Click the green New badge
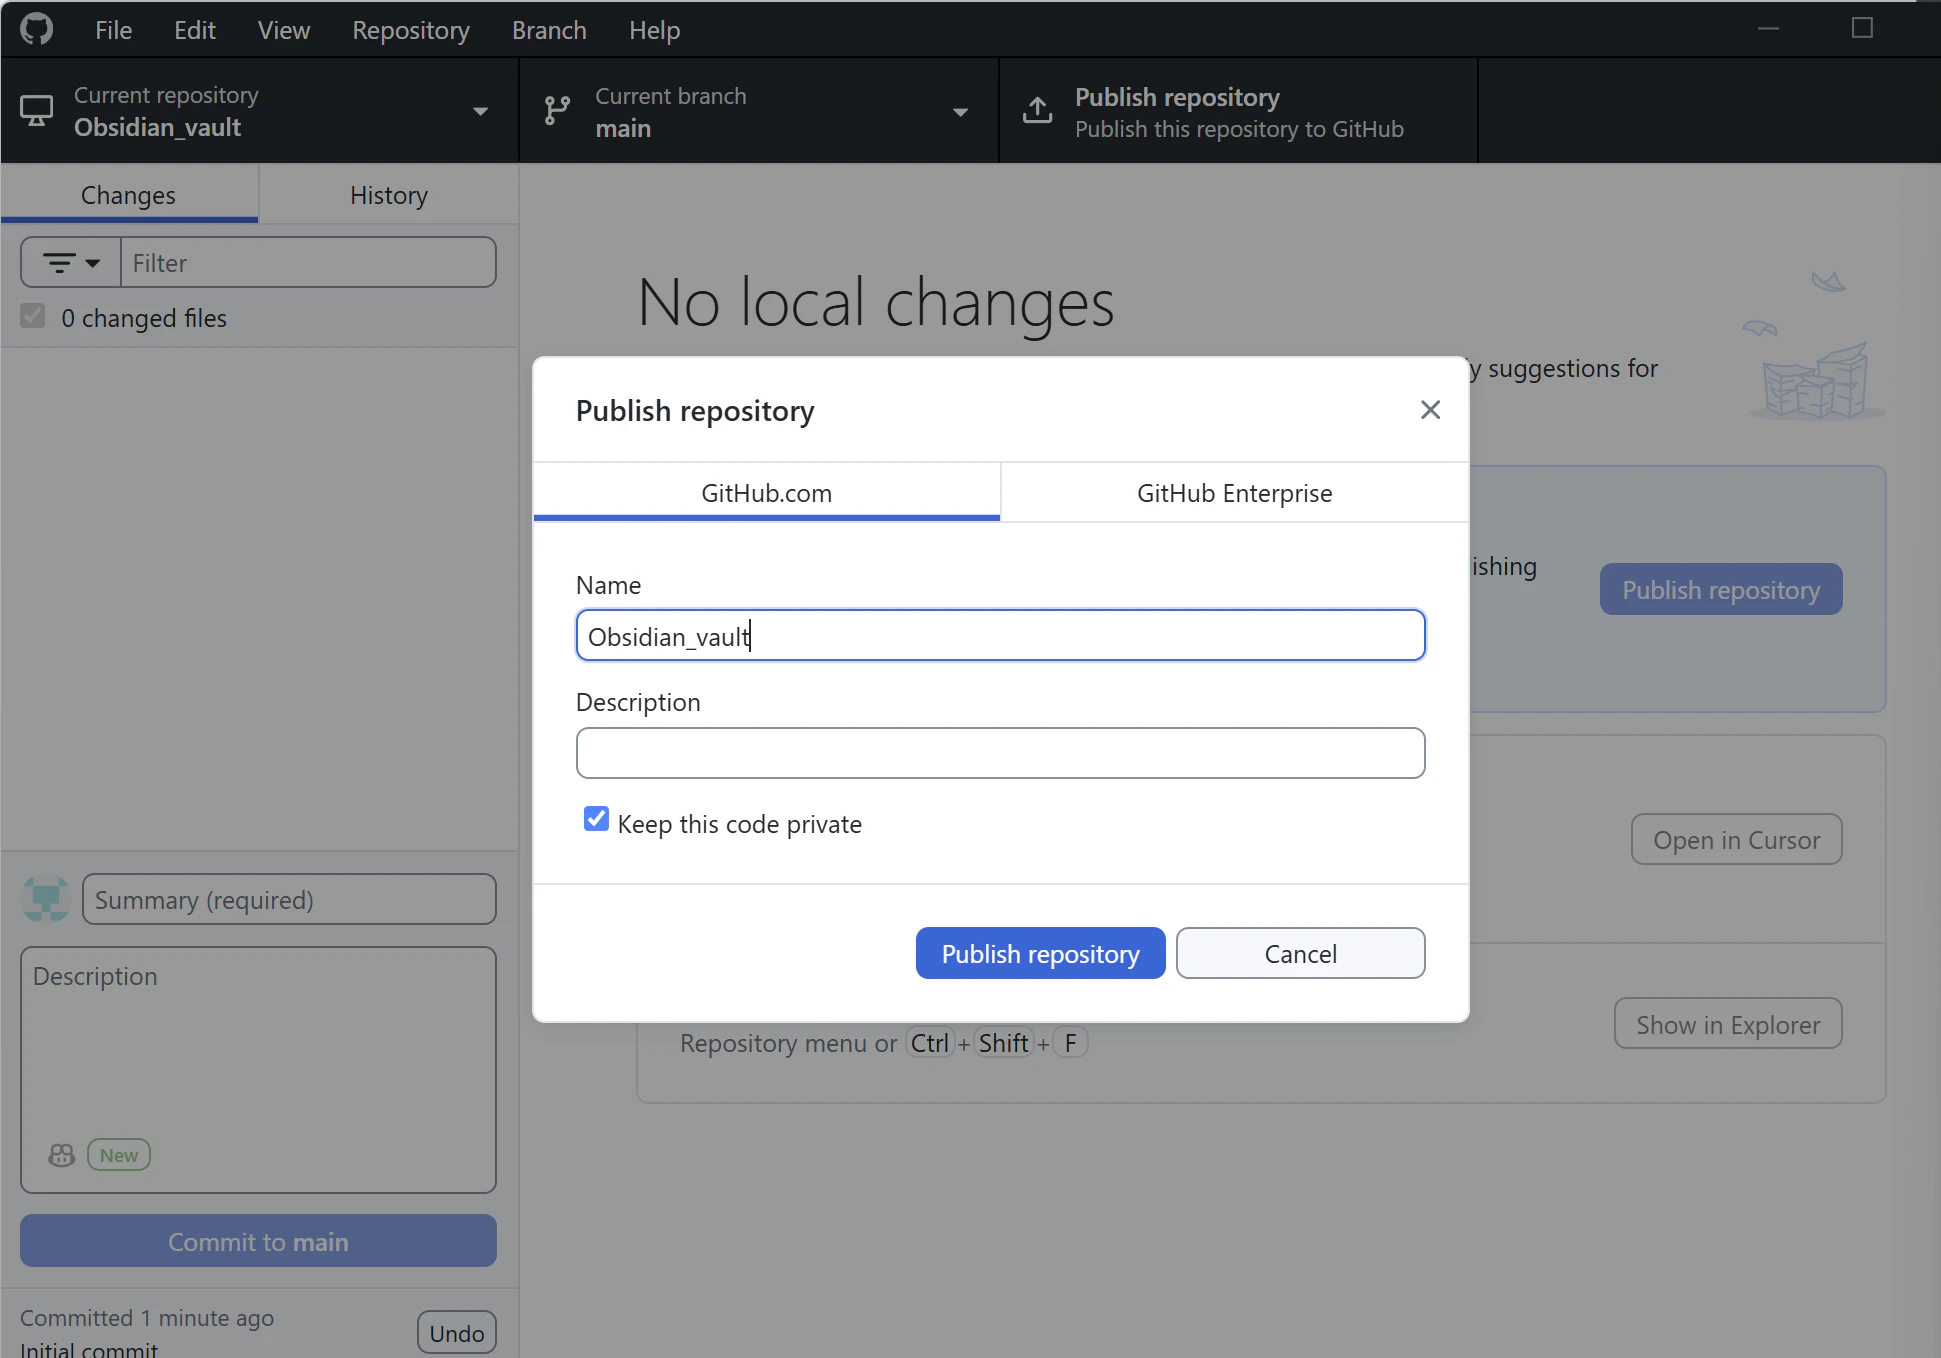The height and width of the screenshot is (1358, 1941). coord(119,1155)
